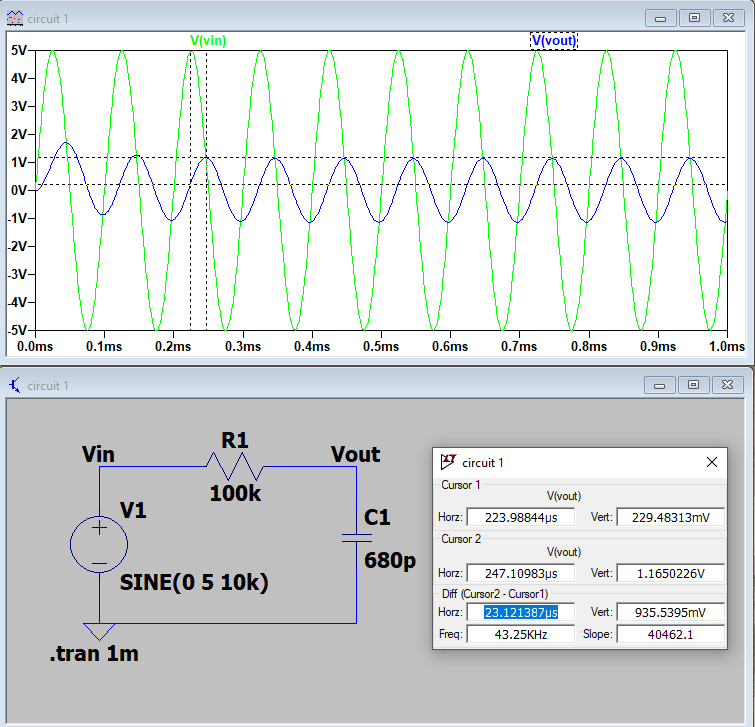Focus the Cursor 2 Horz field
The image size is (755, 727).
tap(520, 574)
